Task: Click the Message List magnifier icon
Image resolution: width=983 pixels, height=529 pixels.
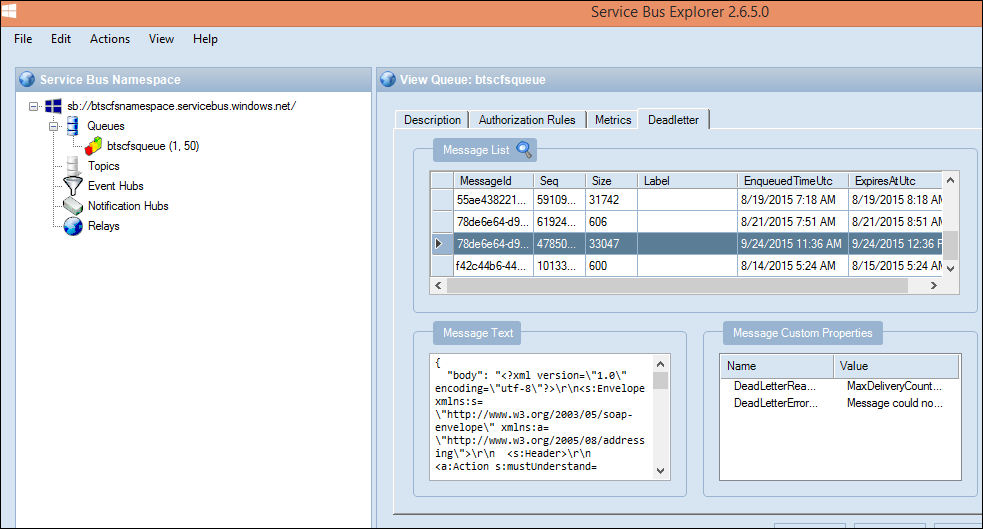Action: pyautogui.click(x=524, y=150)
